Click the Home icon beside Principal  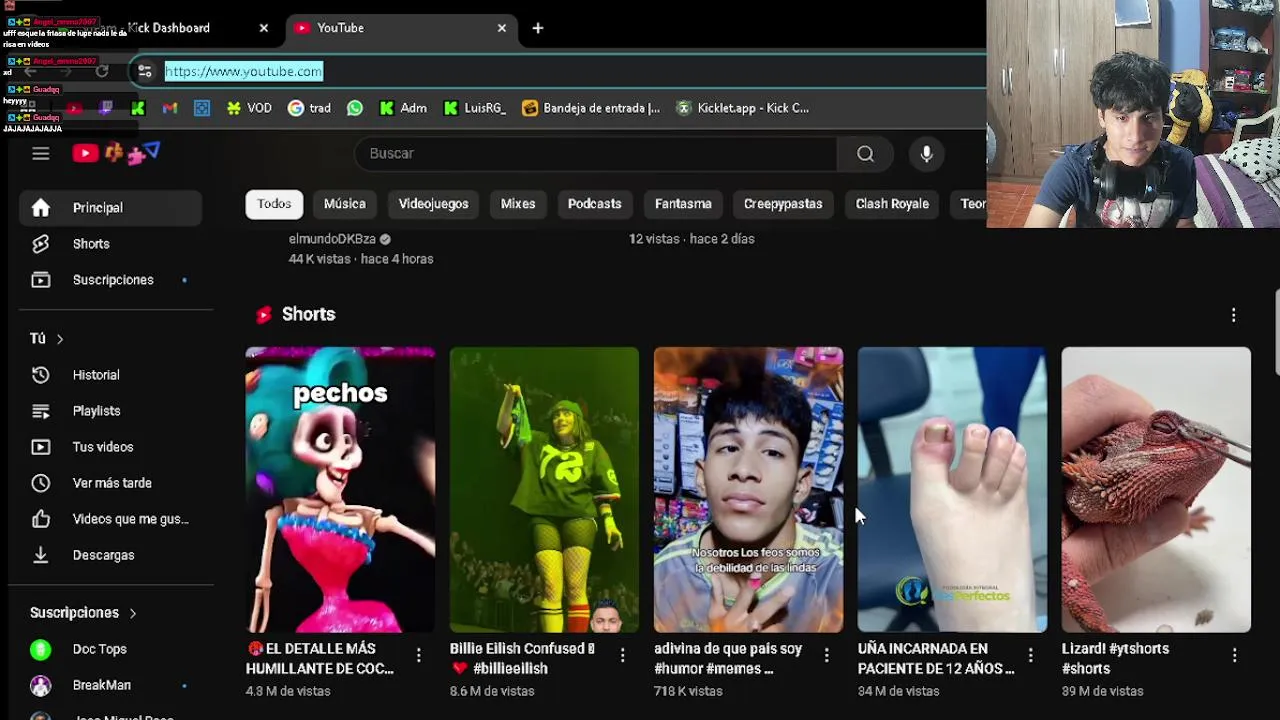pyautogui.click(x=40, y=208)
